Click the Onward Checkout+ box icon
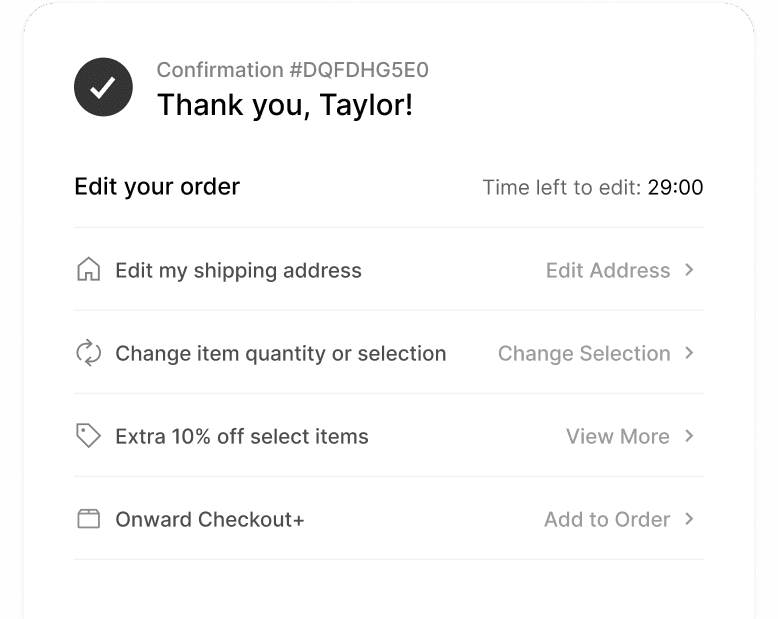Image resolution: width=778 pixels, height=619 pixels. click(89, 519)
